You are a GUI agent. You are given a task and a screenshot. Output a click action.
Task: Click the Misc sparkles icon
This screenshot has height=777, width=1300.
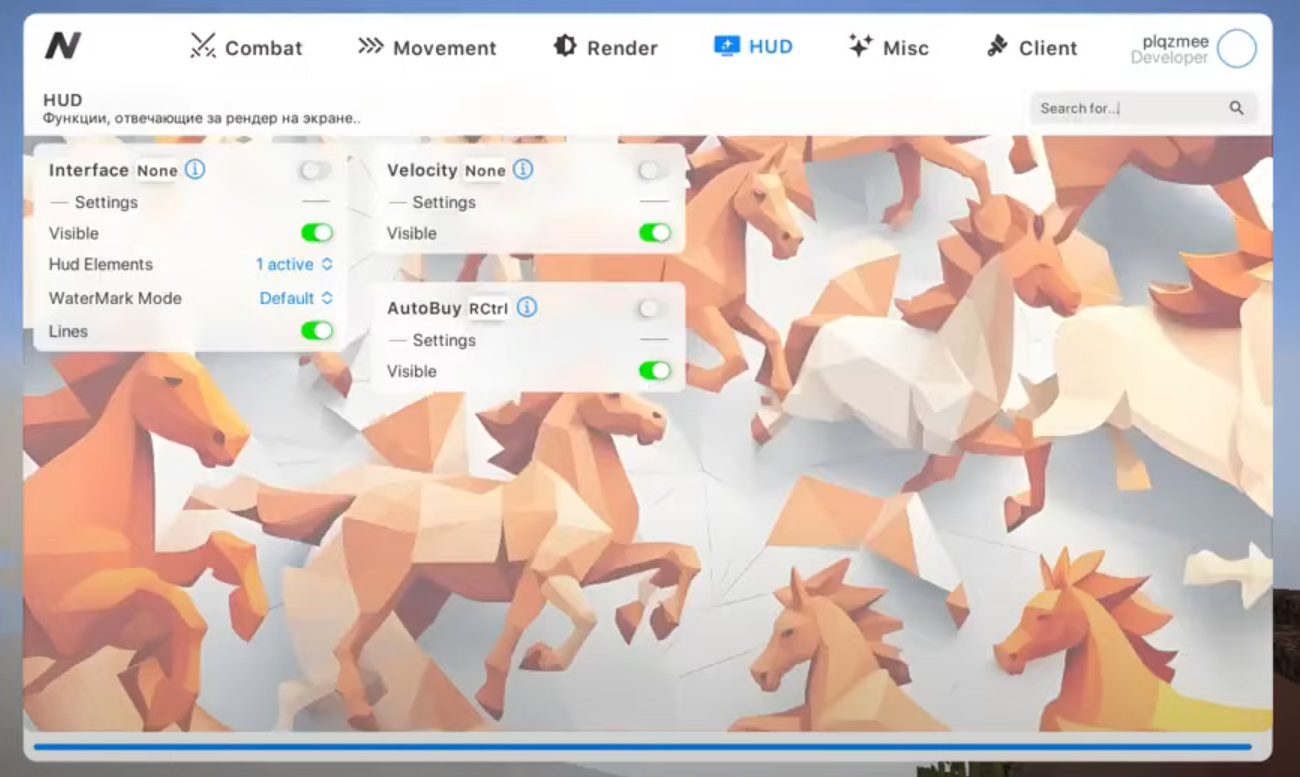coord(860,46)
